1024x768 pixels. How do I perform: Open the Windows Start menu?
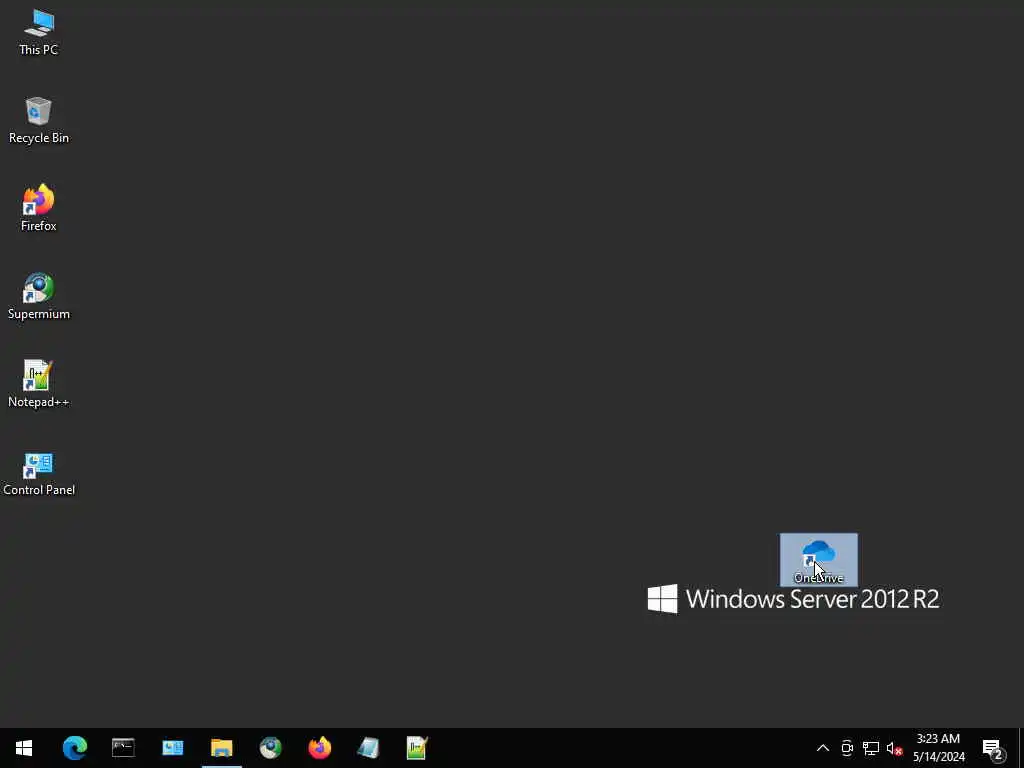pyautogui.click(x=24, y=748)
